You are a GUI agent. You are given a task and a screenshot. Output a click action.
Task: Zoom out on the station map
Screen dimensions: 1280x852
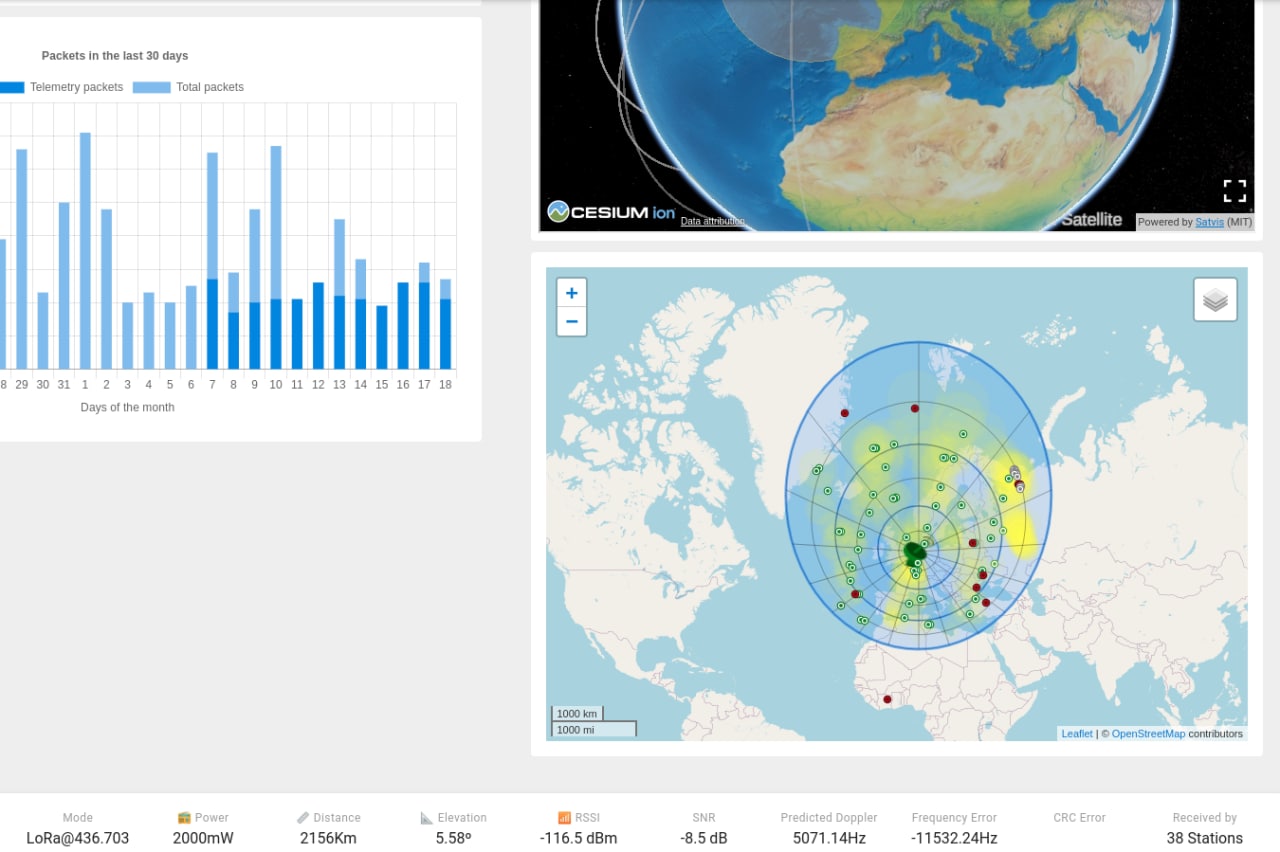point(571,322)
